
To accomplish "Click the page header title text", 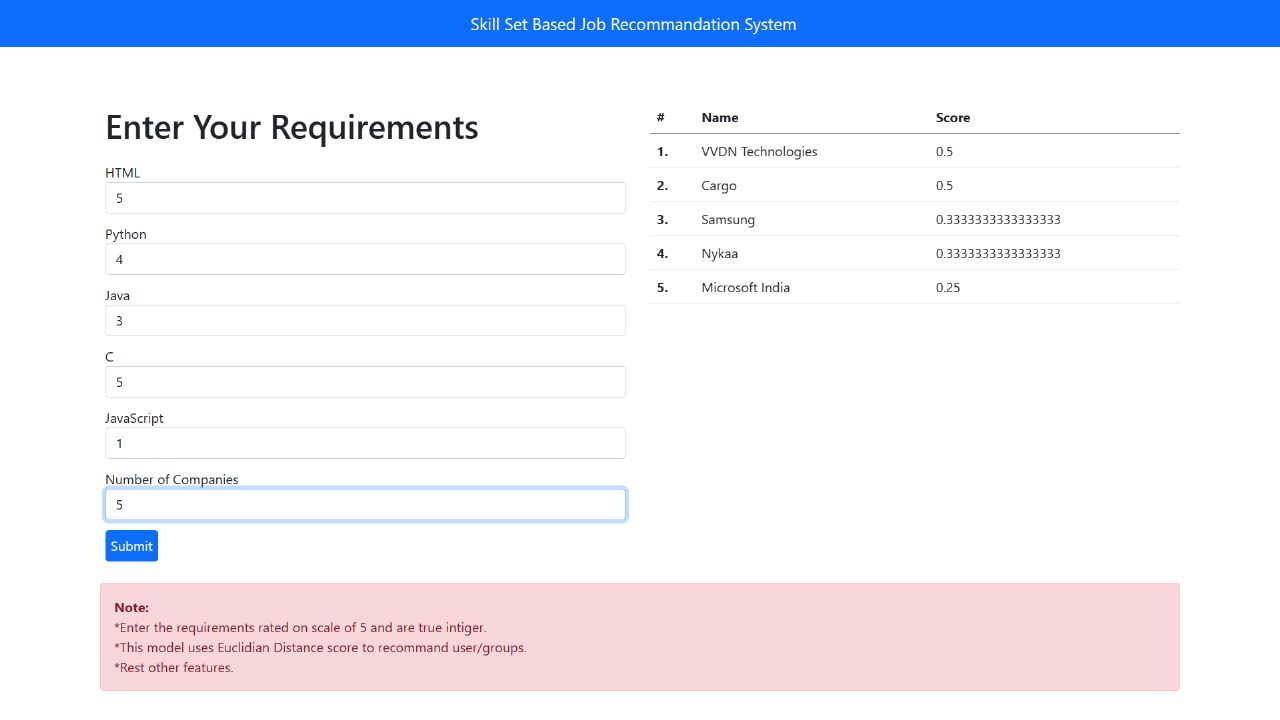I will 634,24.
